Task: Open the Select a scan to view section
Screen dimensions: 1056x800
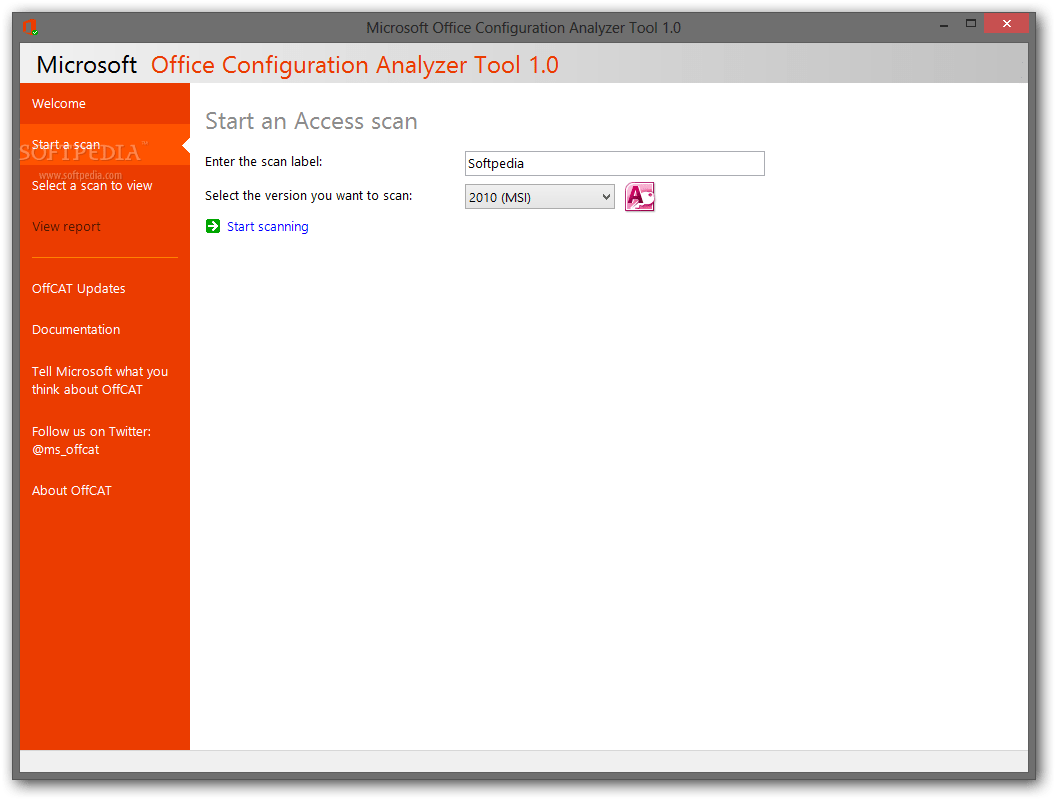Action: pyautogui.click(x=92, y=185)
